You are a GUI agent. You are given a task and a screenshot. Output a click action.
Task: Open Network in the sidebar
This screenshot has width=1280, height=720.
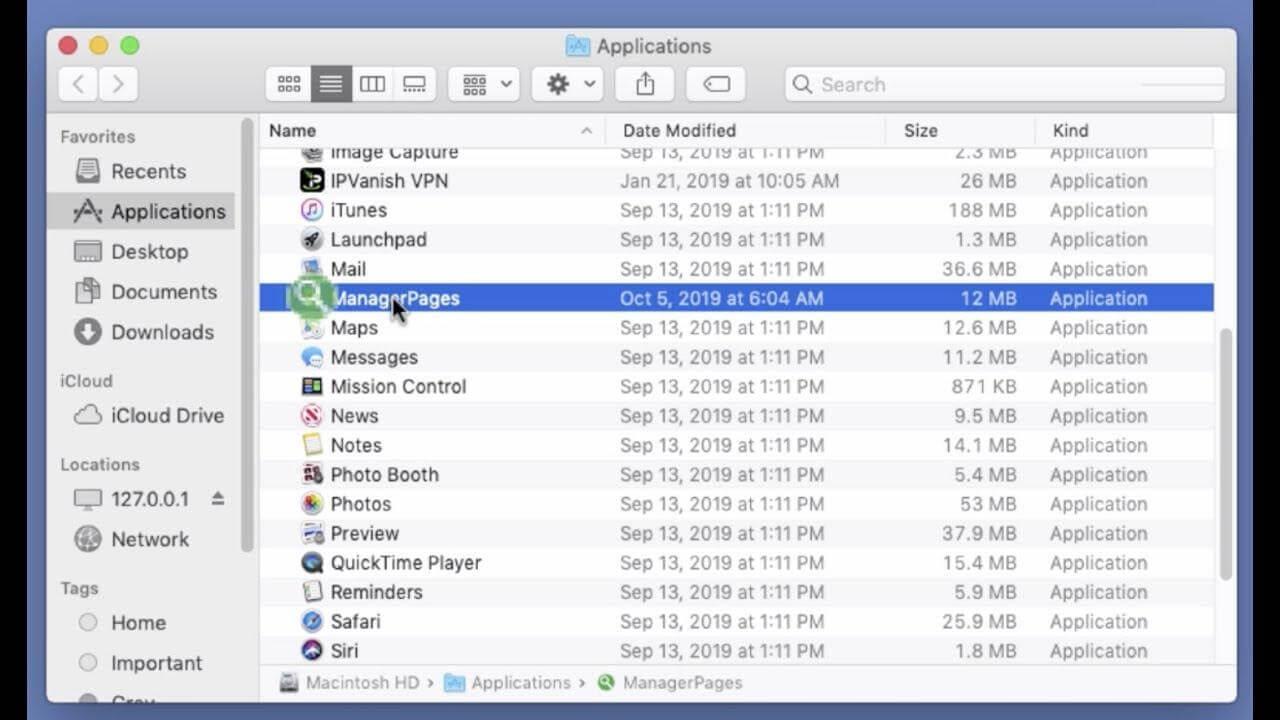140,539
